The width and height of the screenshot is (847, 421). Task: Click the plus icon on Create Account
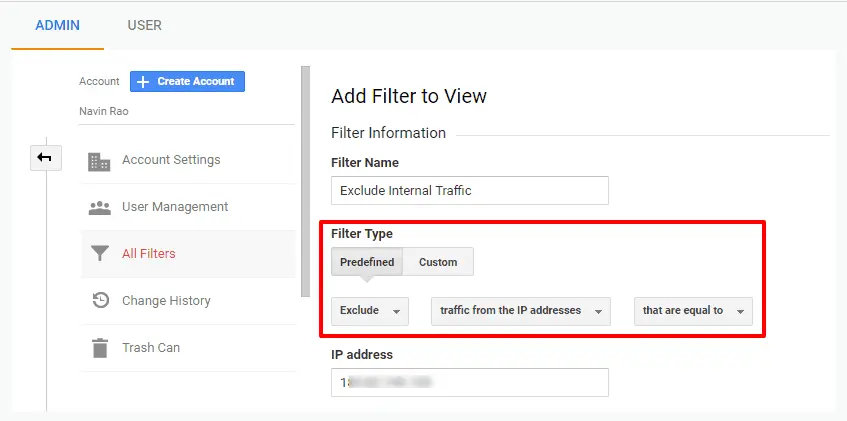click(x=143, y=81)
